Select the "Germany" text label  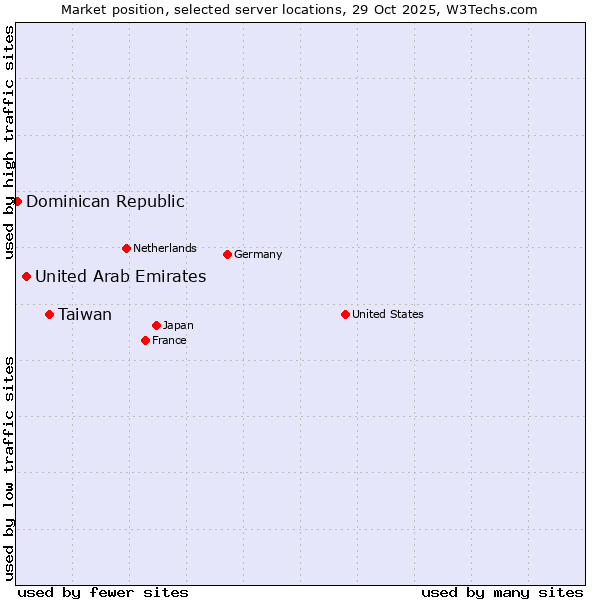click(x=258, y=254)
